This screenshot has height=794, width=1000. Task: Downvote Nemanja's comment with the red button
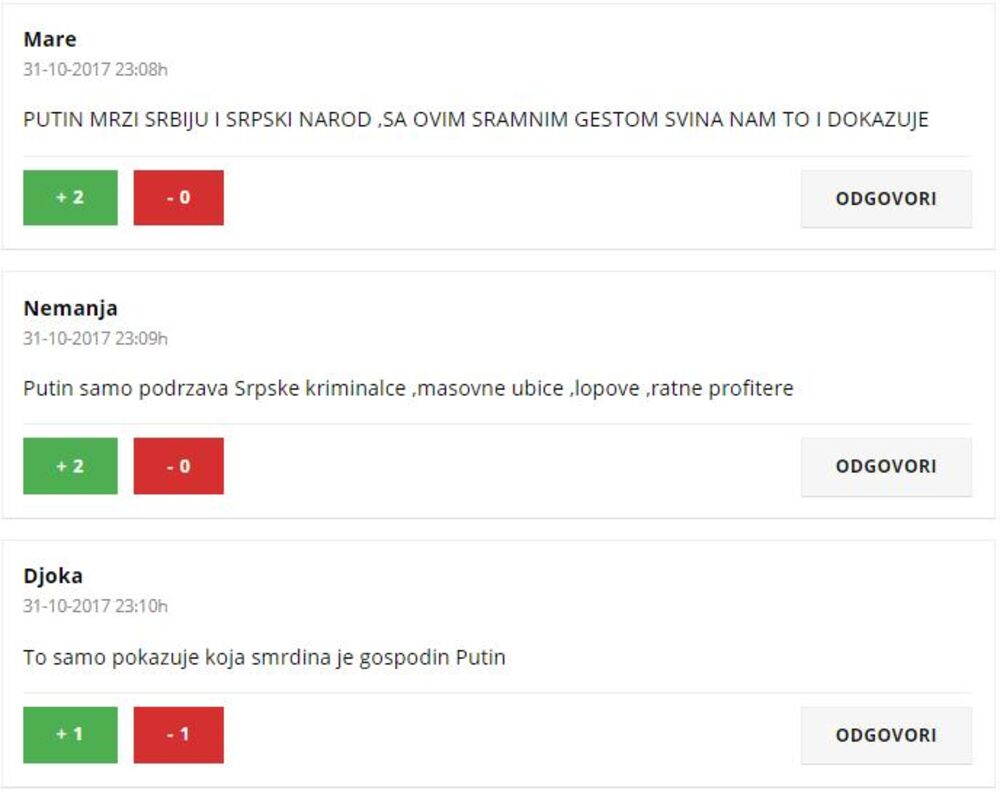178,466
